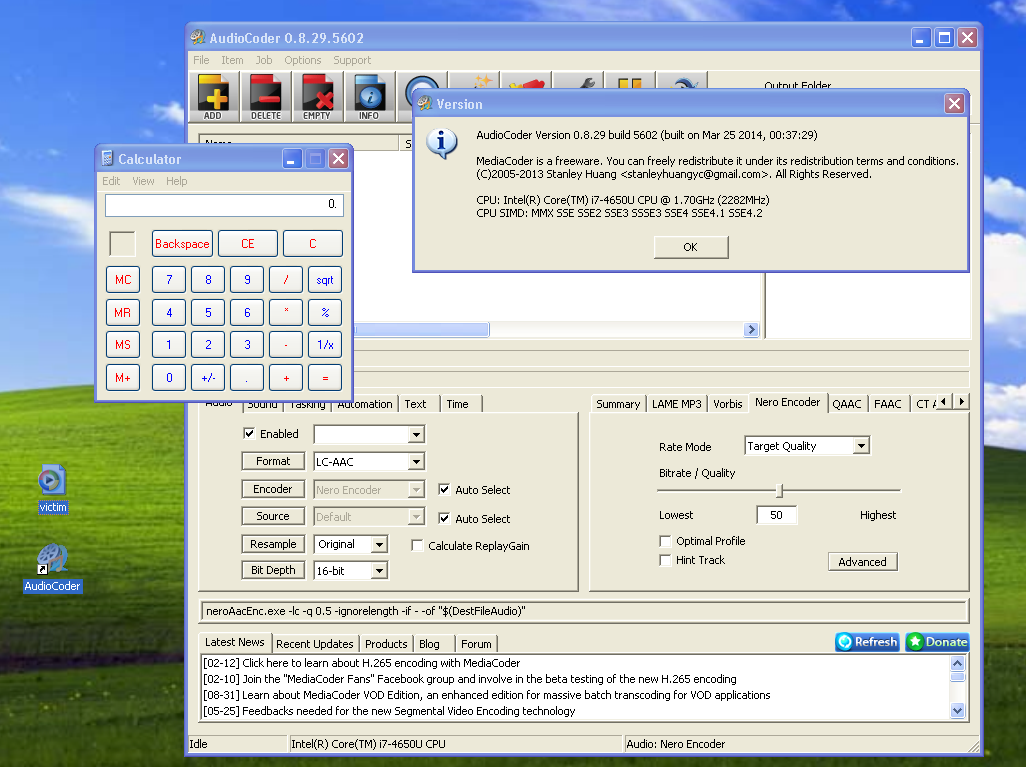Enable the Calculate ReplayGain checkbox

(x=417, y=545)
